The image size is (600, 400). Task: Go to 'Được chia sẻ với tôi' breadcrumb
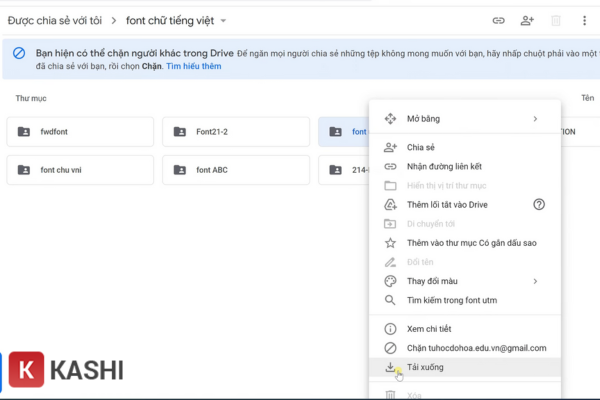pos(55,21)
